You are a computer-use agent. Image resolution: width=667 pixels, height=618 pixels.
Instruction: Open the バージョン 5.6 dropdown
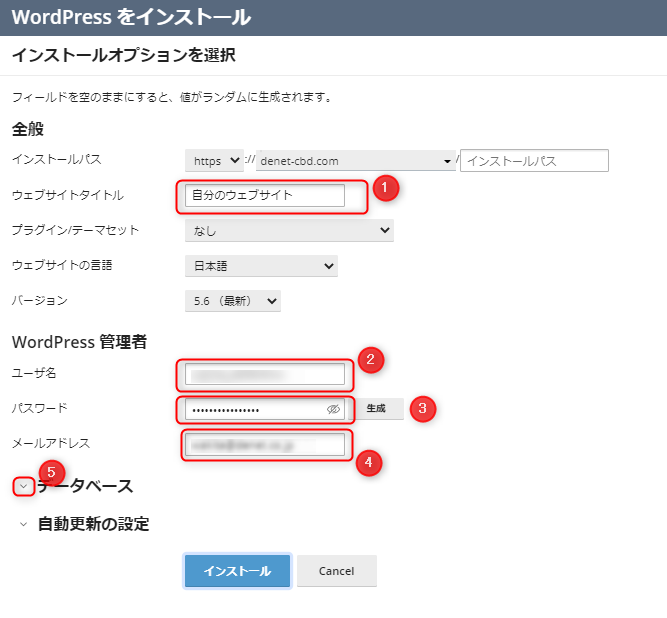click(233, 301)
